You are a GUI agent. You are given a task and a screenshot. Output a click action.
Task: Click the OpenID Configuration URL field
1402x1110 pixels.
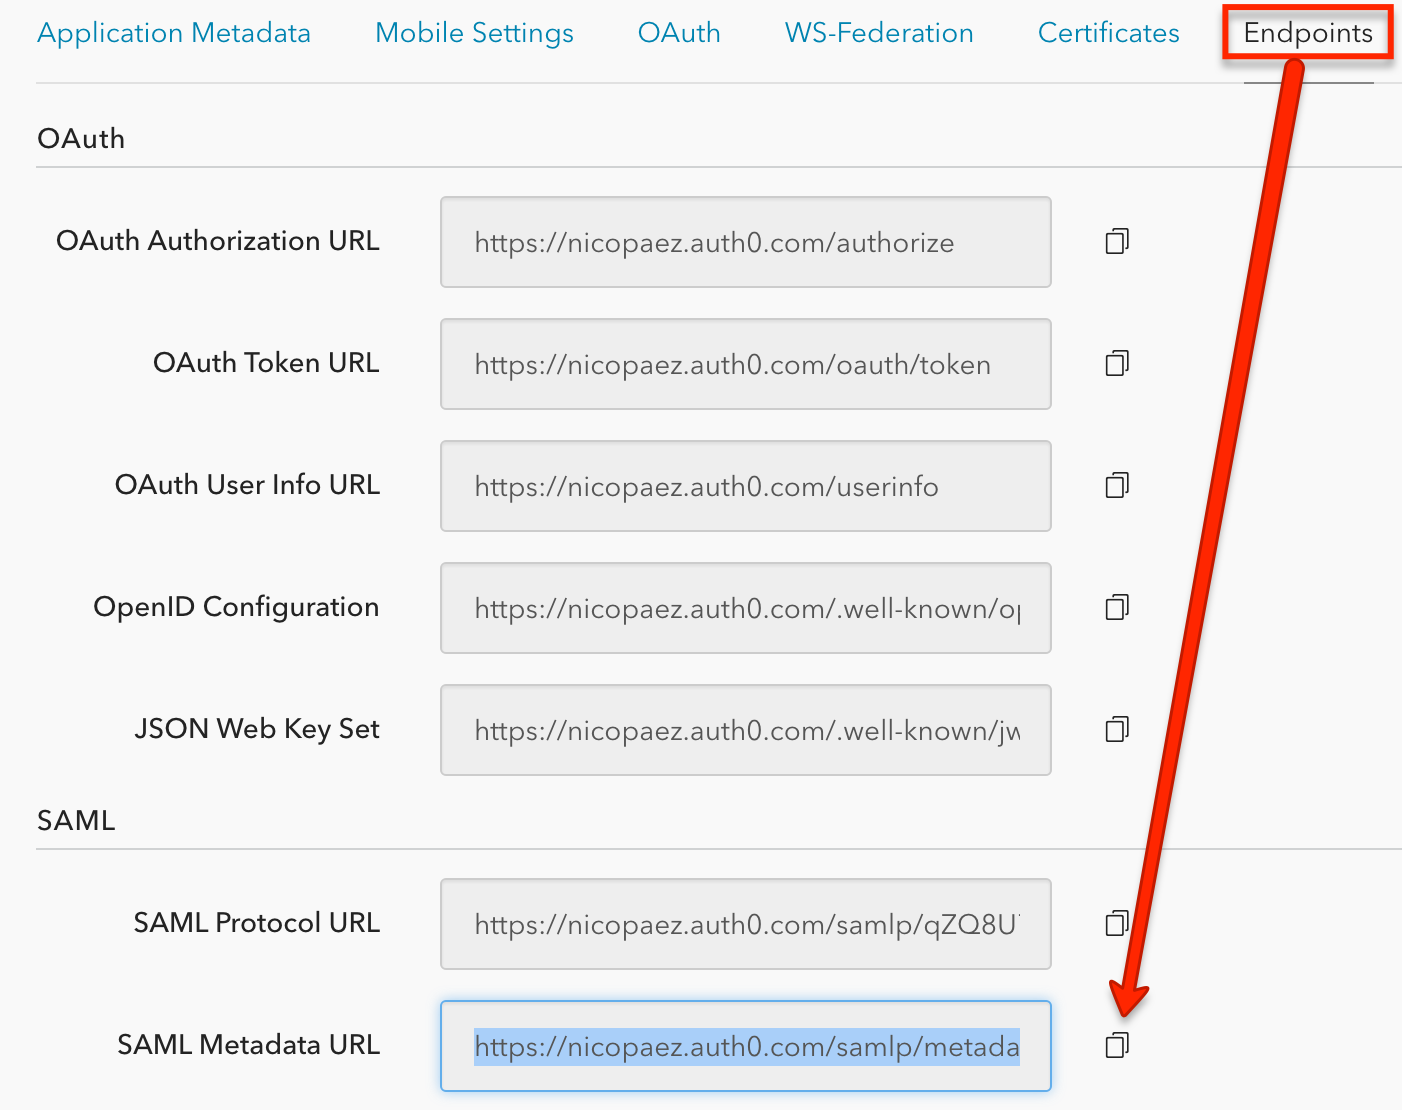point(745,607)
